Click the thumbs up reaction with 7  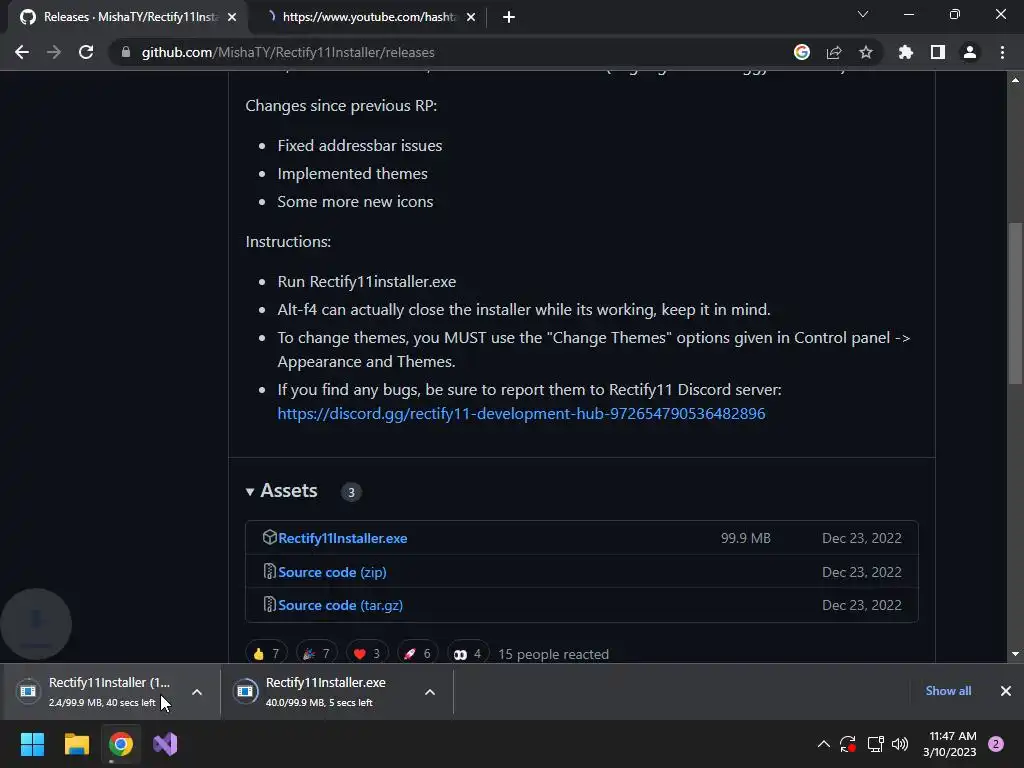tap(266, 654)
